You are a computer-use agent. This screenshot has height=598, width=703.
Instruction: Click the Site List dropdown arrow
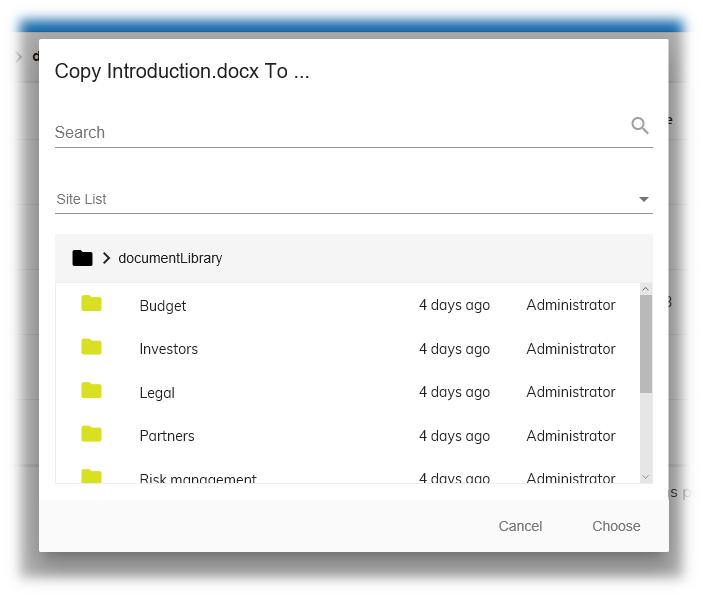[x=644, y=199]
